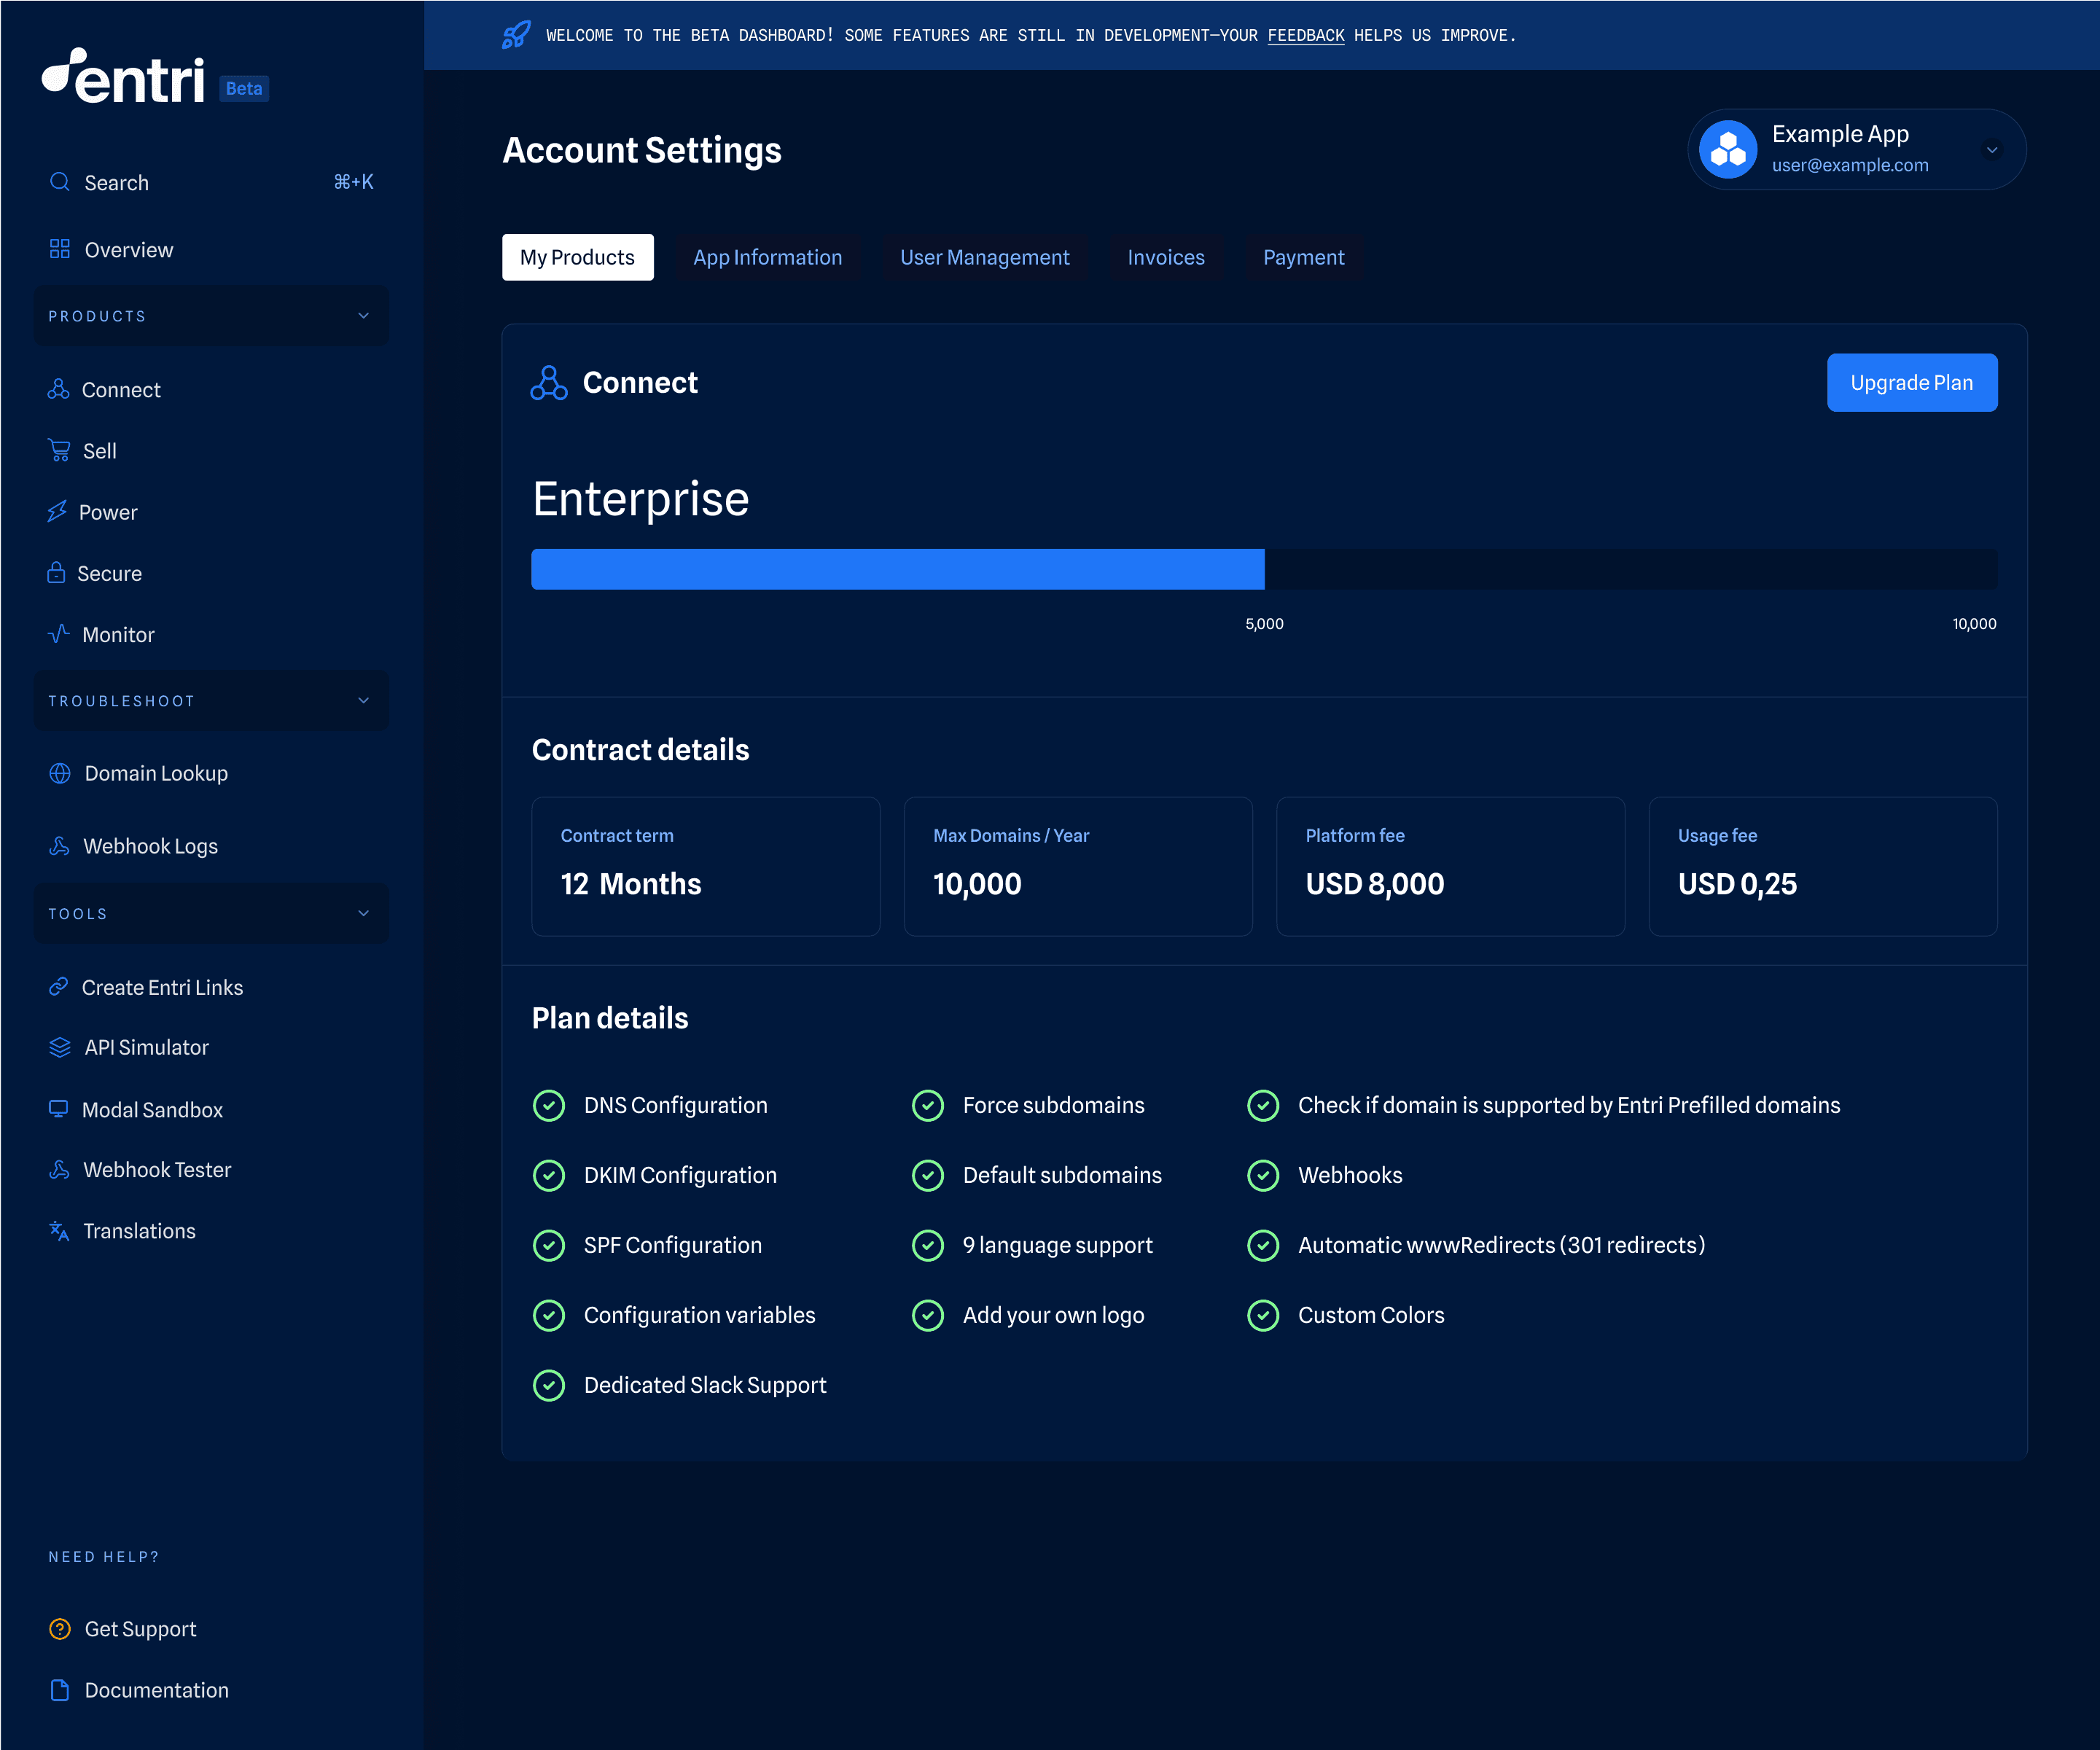Collapse the Products sidebar section
This screenshot has width=2100, height=1750.
coord(363,316)
